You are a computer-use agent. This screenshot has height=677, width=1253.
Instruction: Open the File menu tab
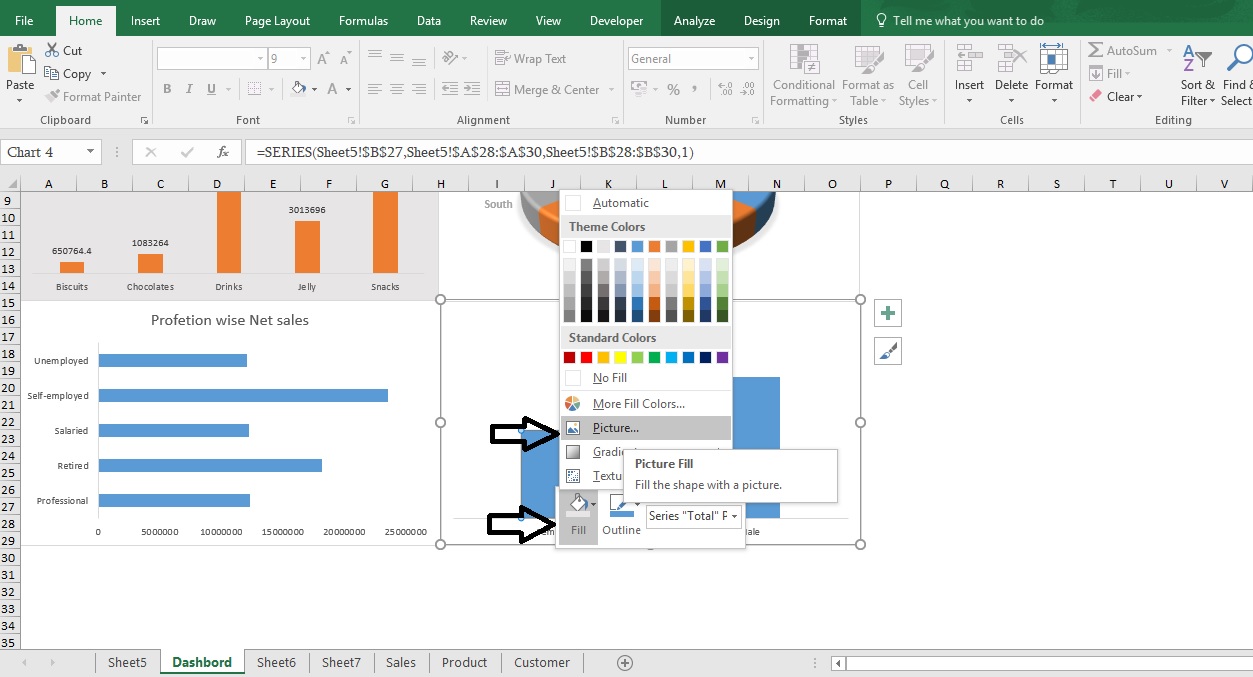click(25, 20)
